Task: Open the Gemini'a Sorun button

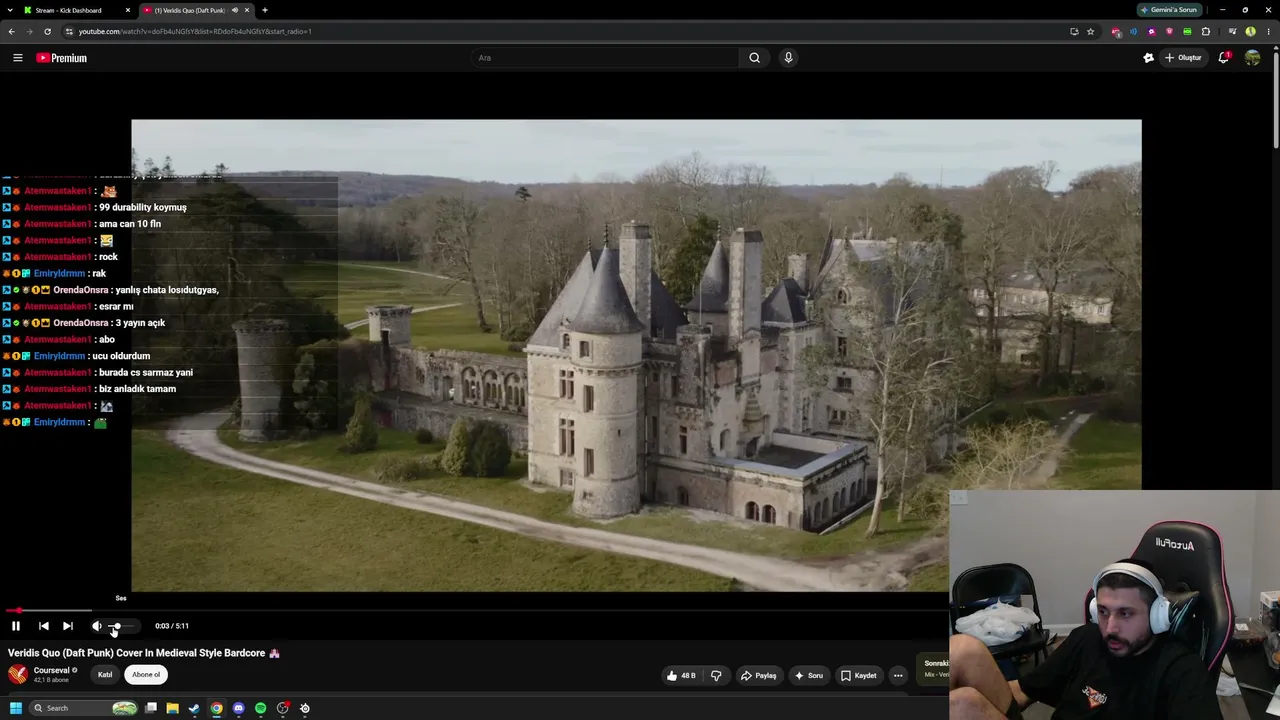Action: pyautogui.click(x=1169, y=10)
